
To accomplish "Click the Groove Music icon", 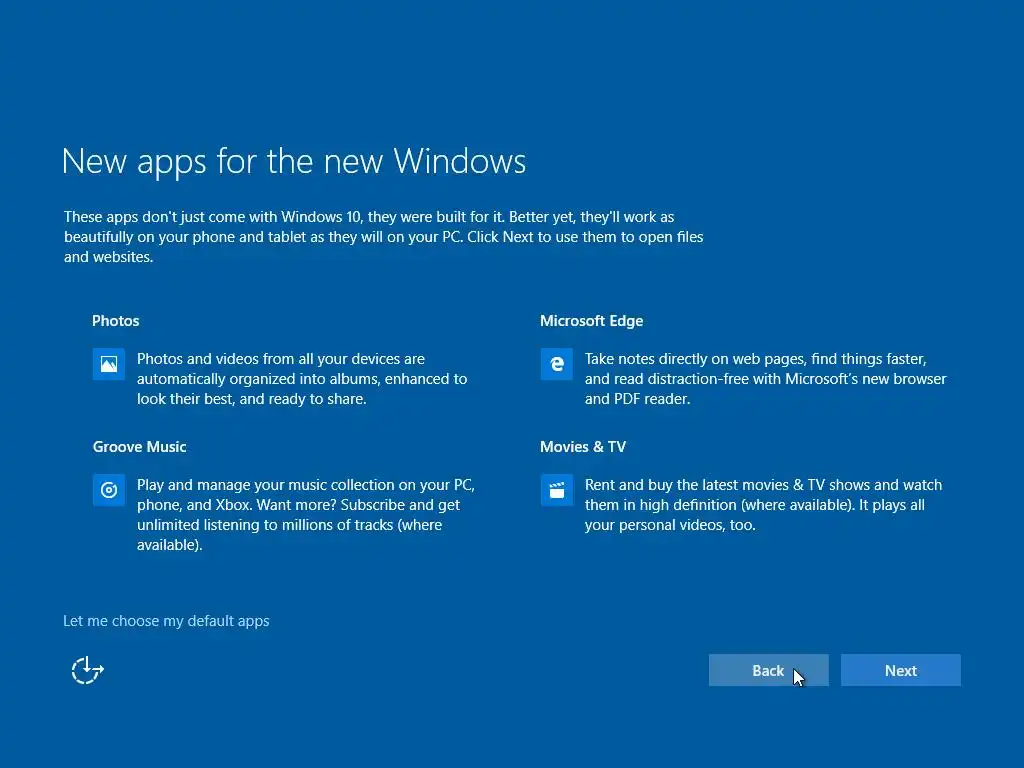I will tap(108, 490).
